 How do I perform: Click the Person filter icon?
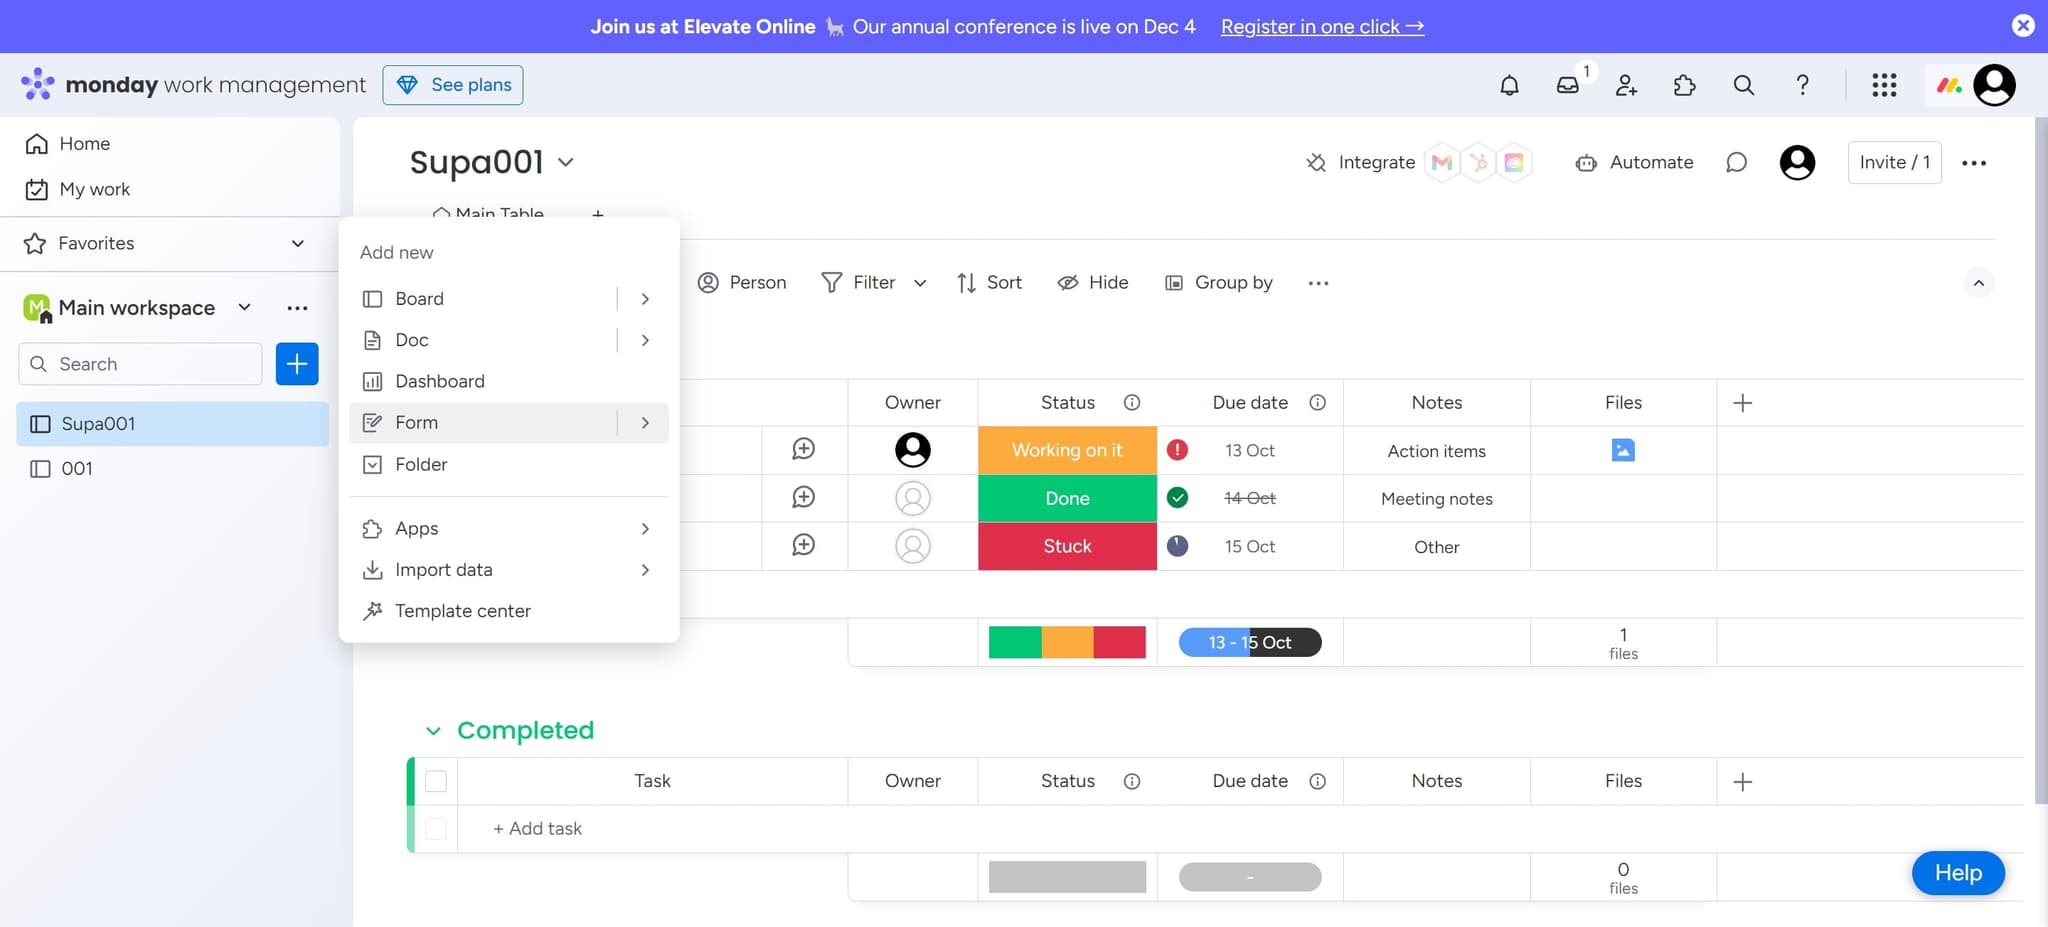(710, 283)
